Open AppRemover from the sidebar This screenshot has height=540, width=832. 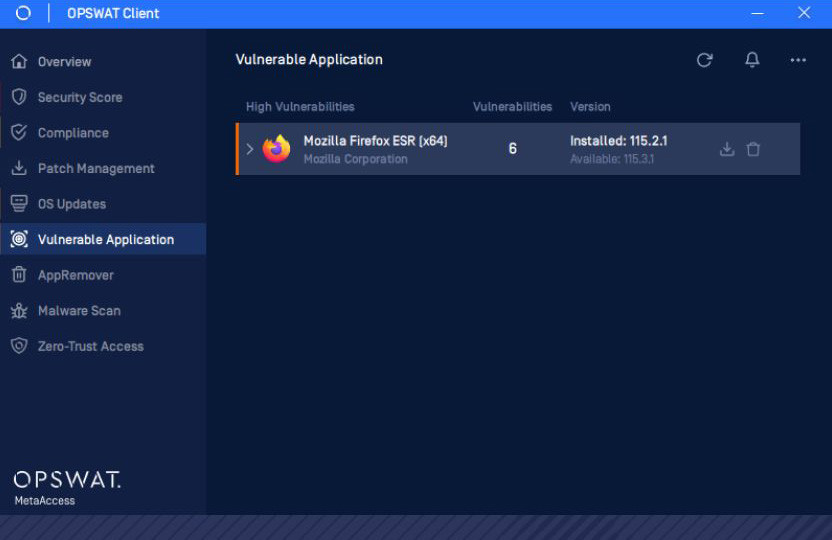103,275
